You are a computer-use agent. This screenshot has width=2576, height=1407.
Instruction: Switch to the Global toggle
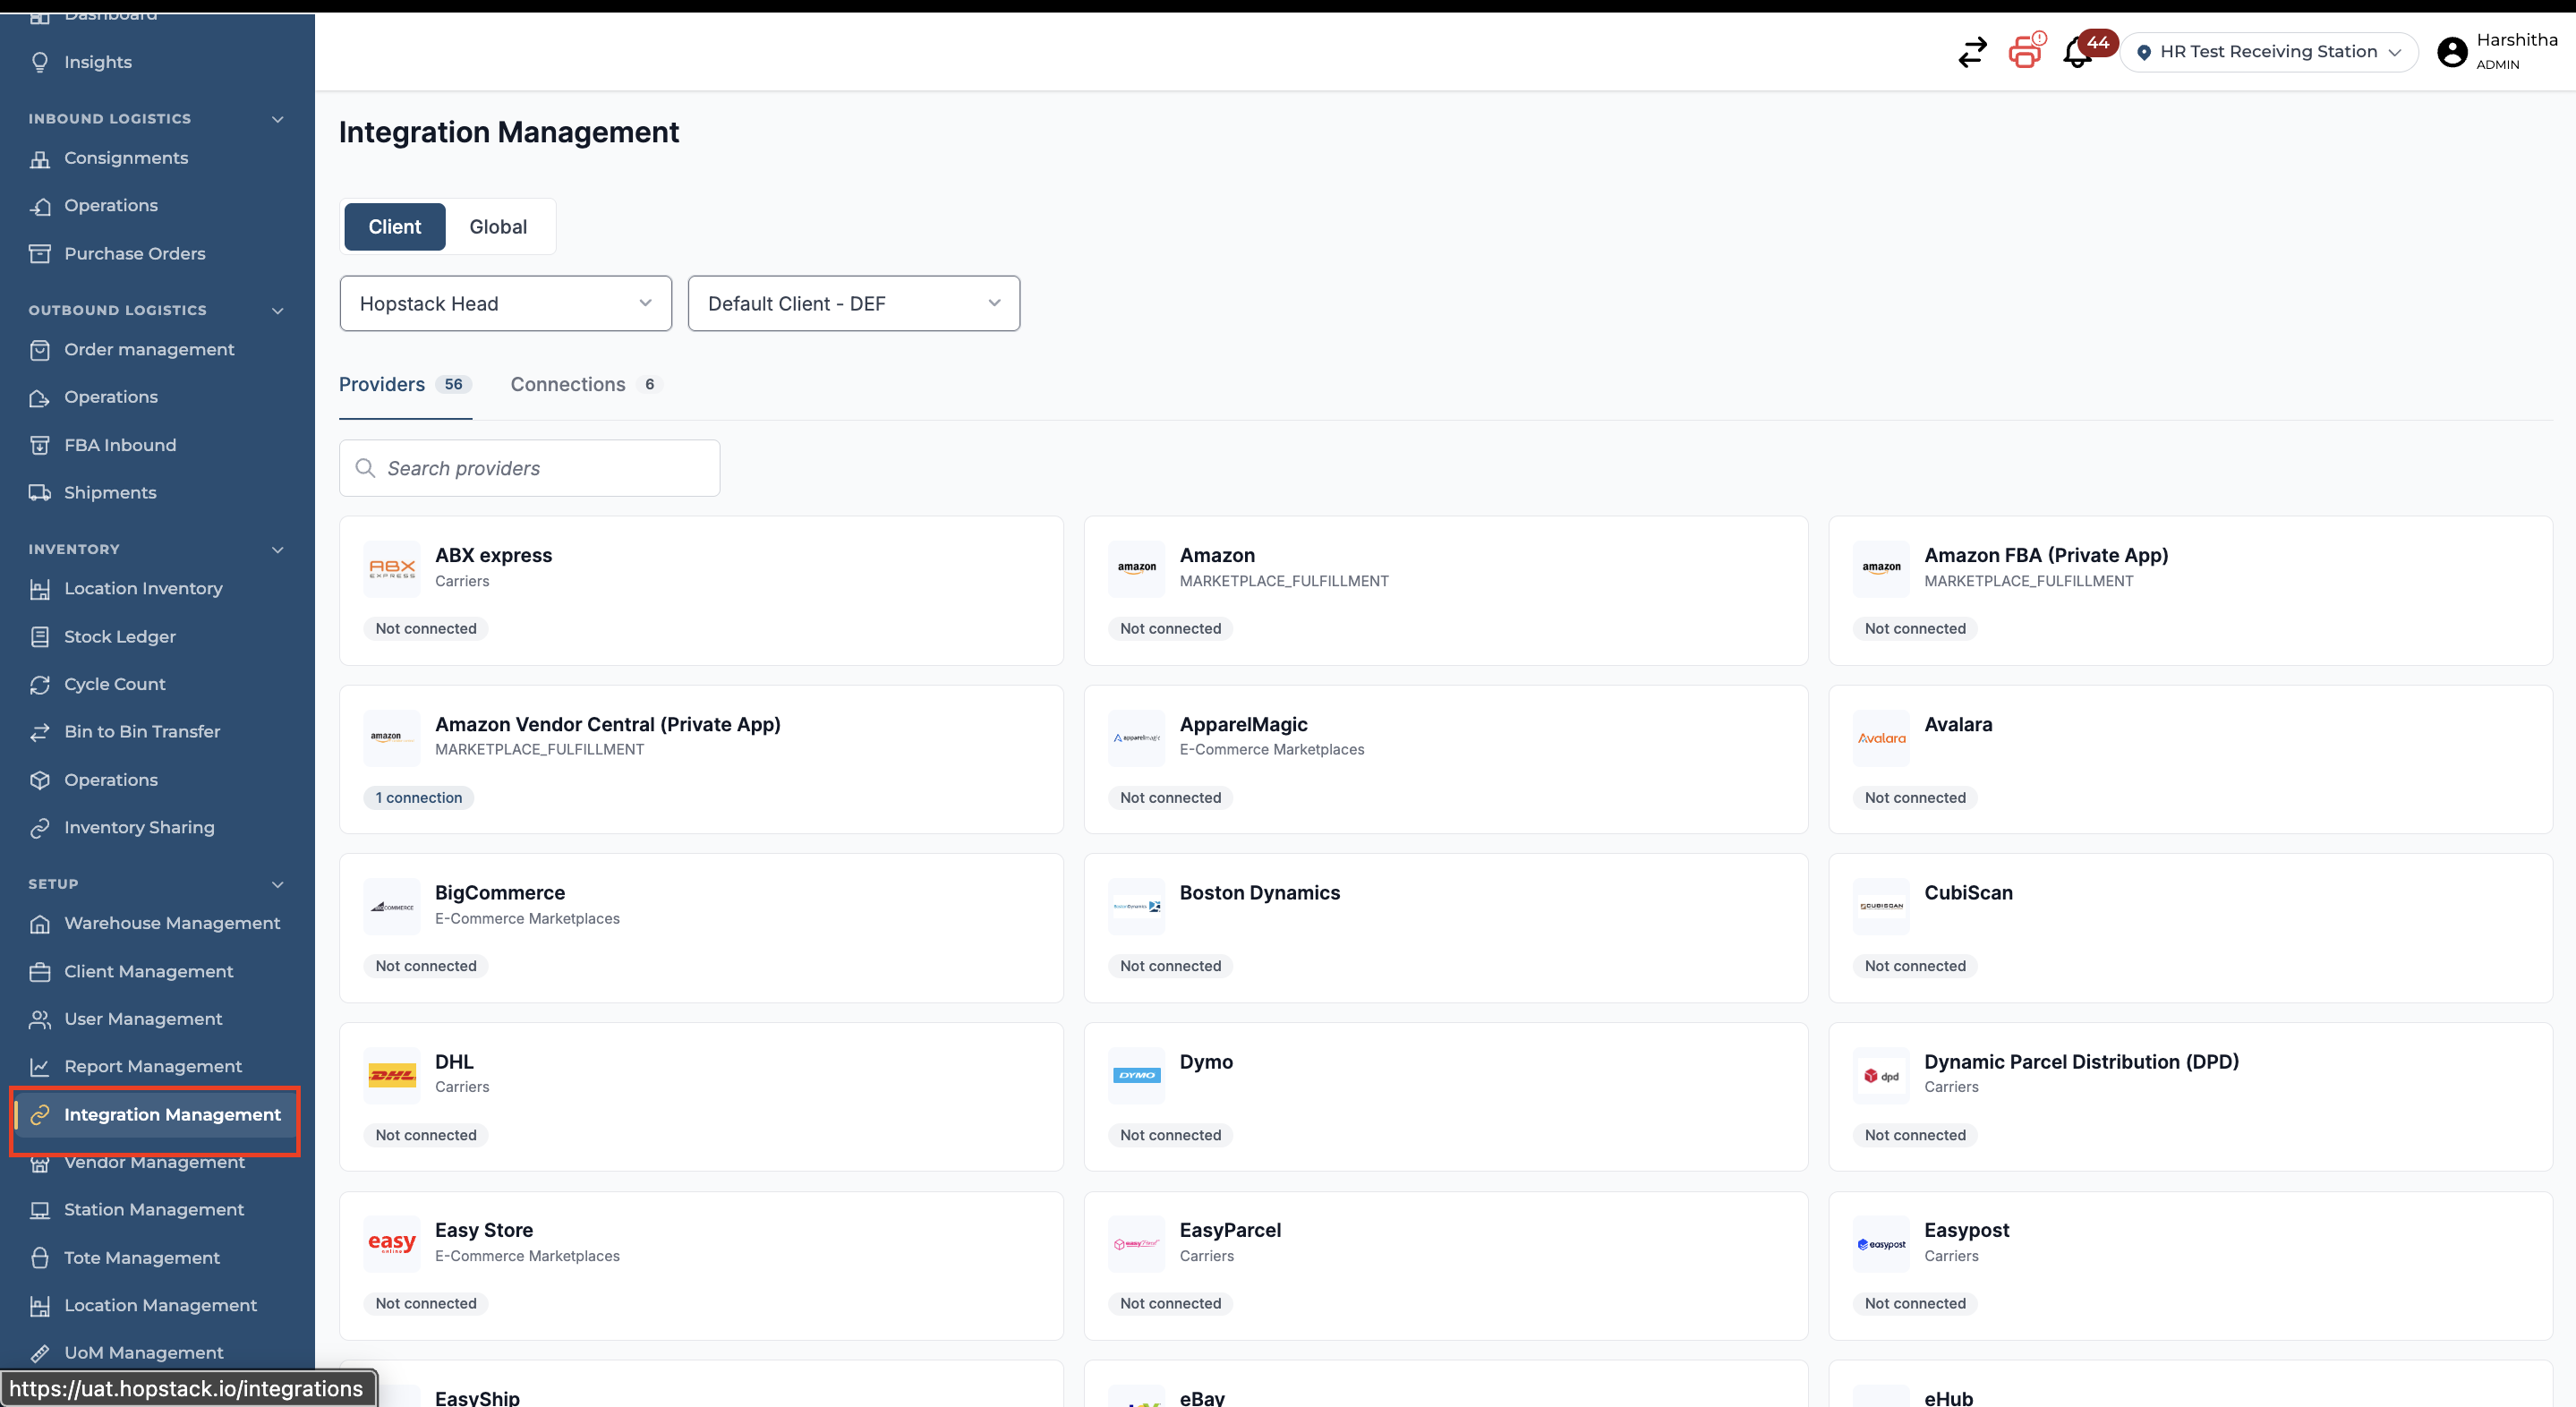pyautogui.click(x=498, y=227)
